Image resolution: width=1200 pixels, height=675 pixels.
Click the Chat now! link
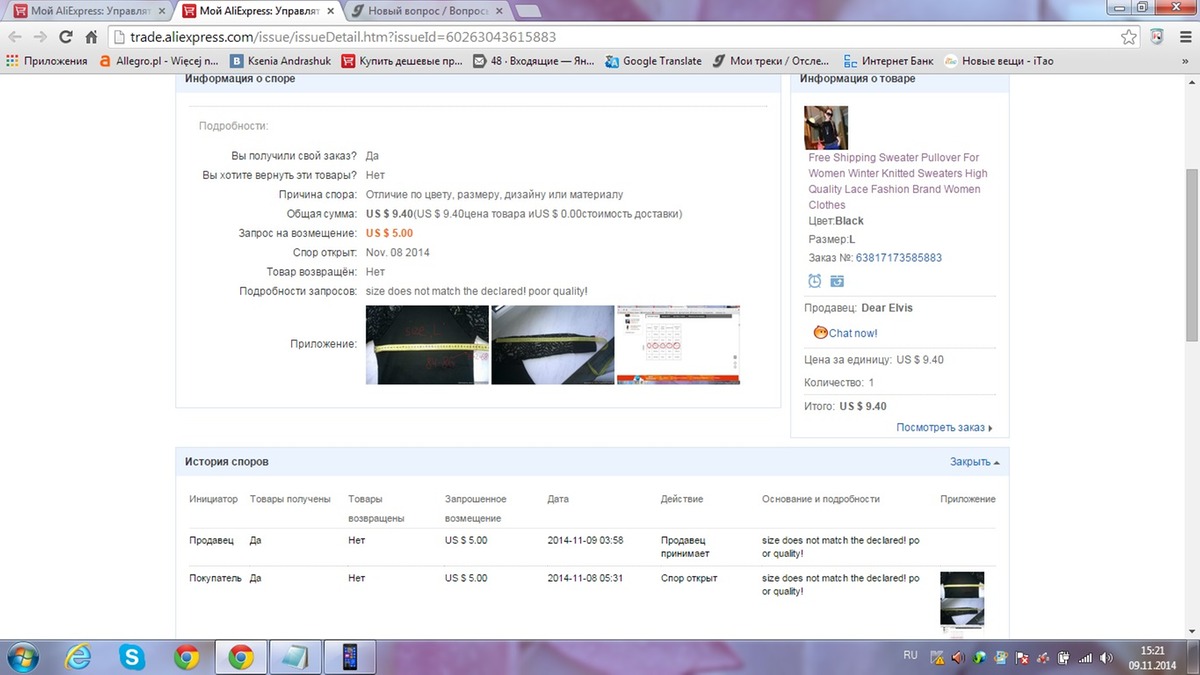tap(853, 333)
